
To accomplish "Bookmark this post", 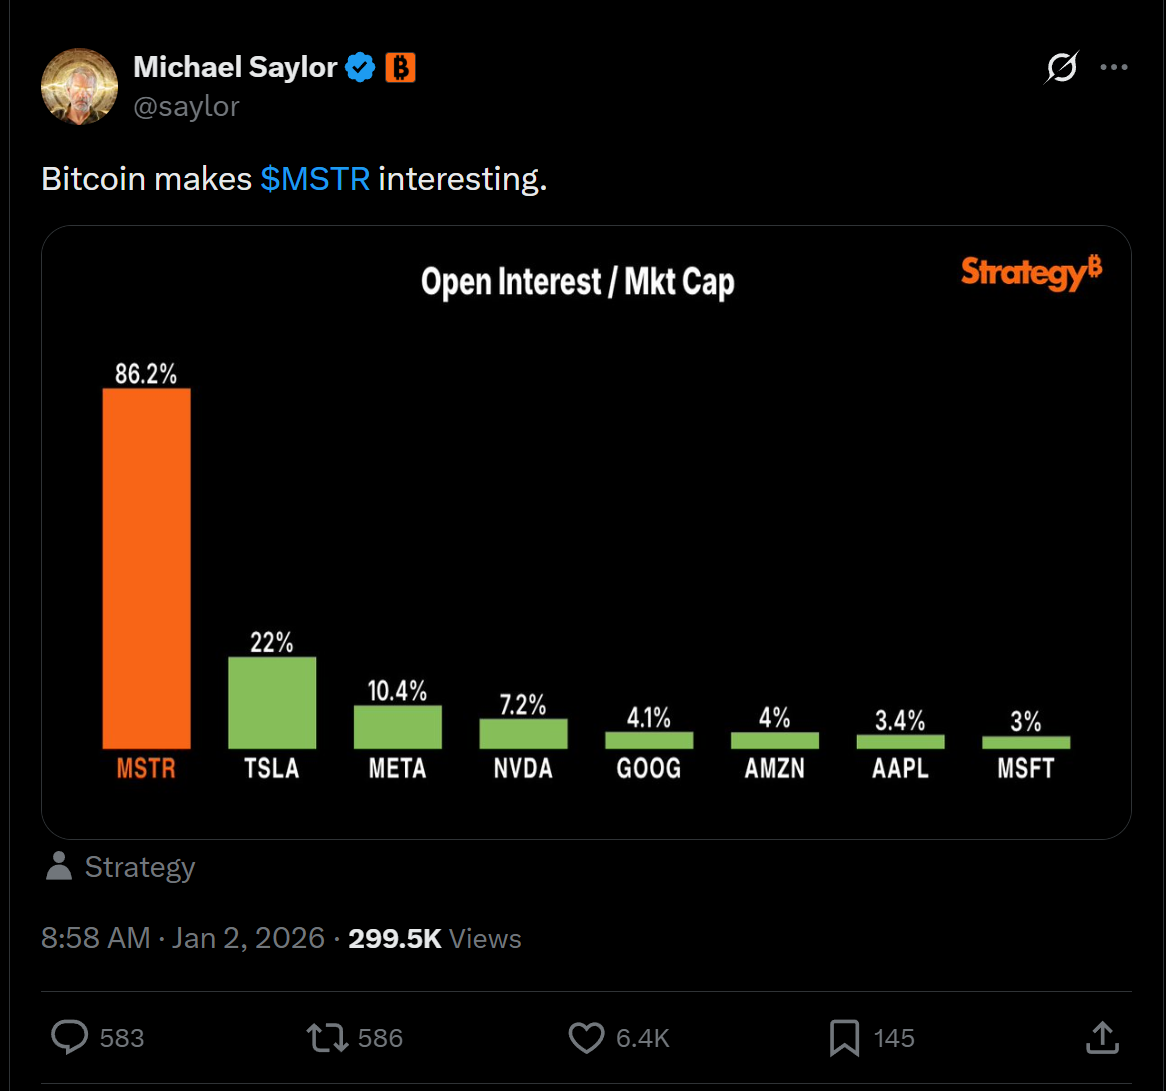I will tap(844, 1038).
